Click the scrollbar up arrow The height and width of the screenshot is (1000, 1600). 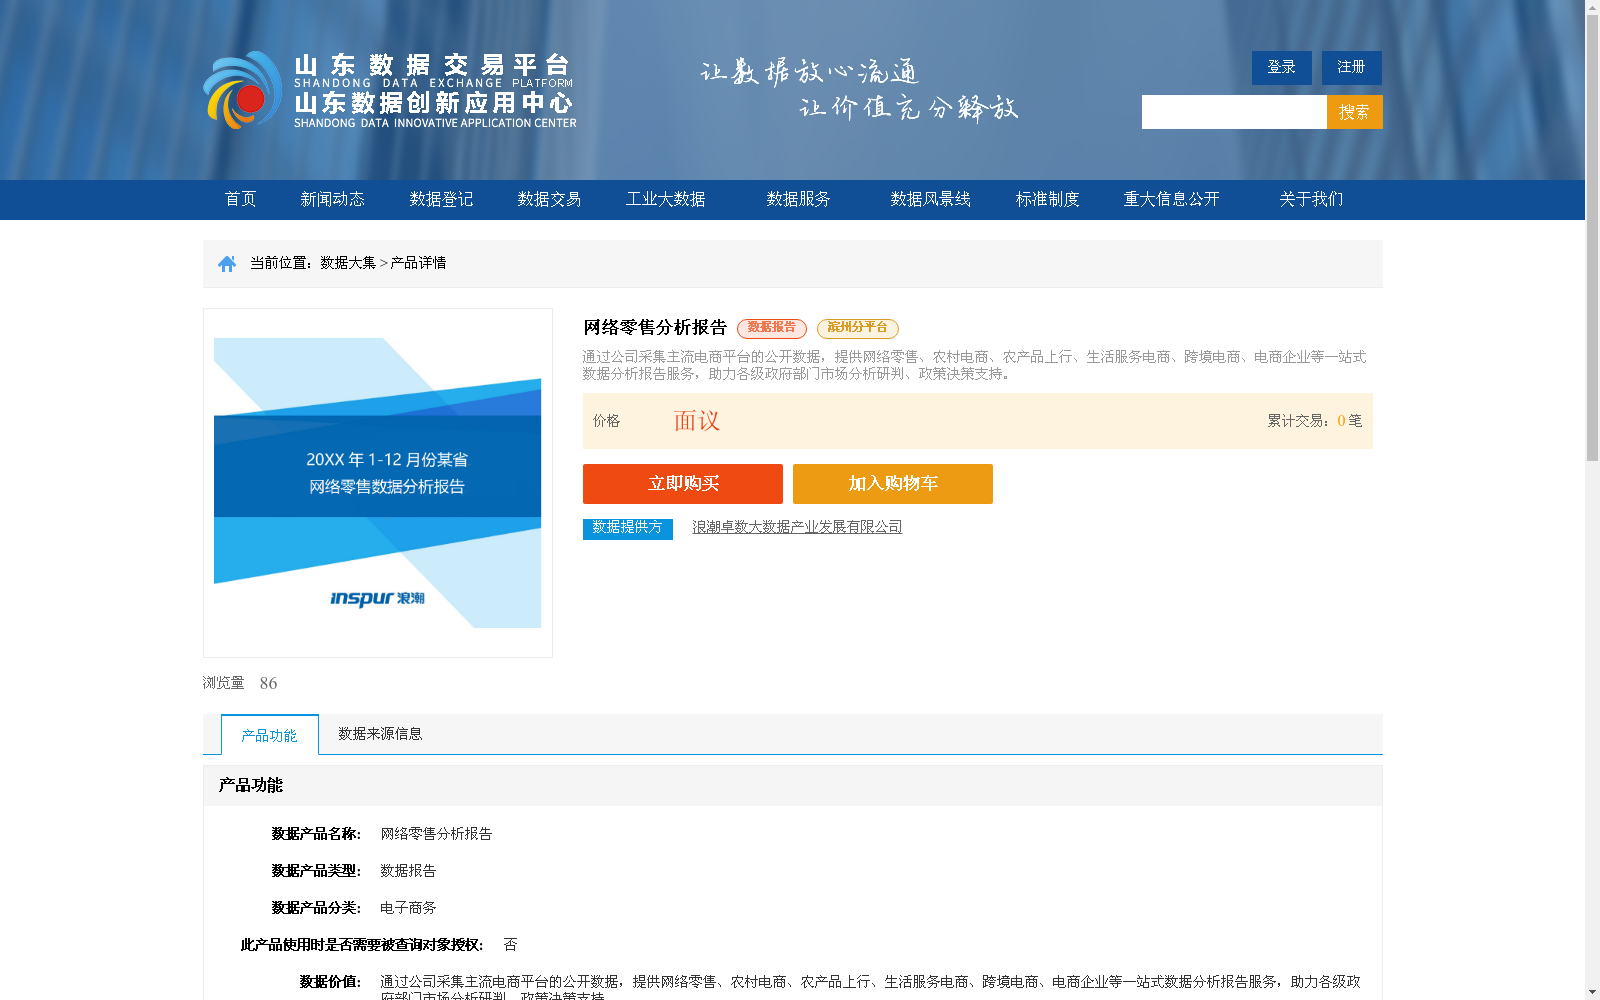tap(1592, 7)
